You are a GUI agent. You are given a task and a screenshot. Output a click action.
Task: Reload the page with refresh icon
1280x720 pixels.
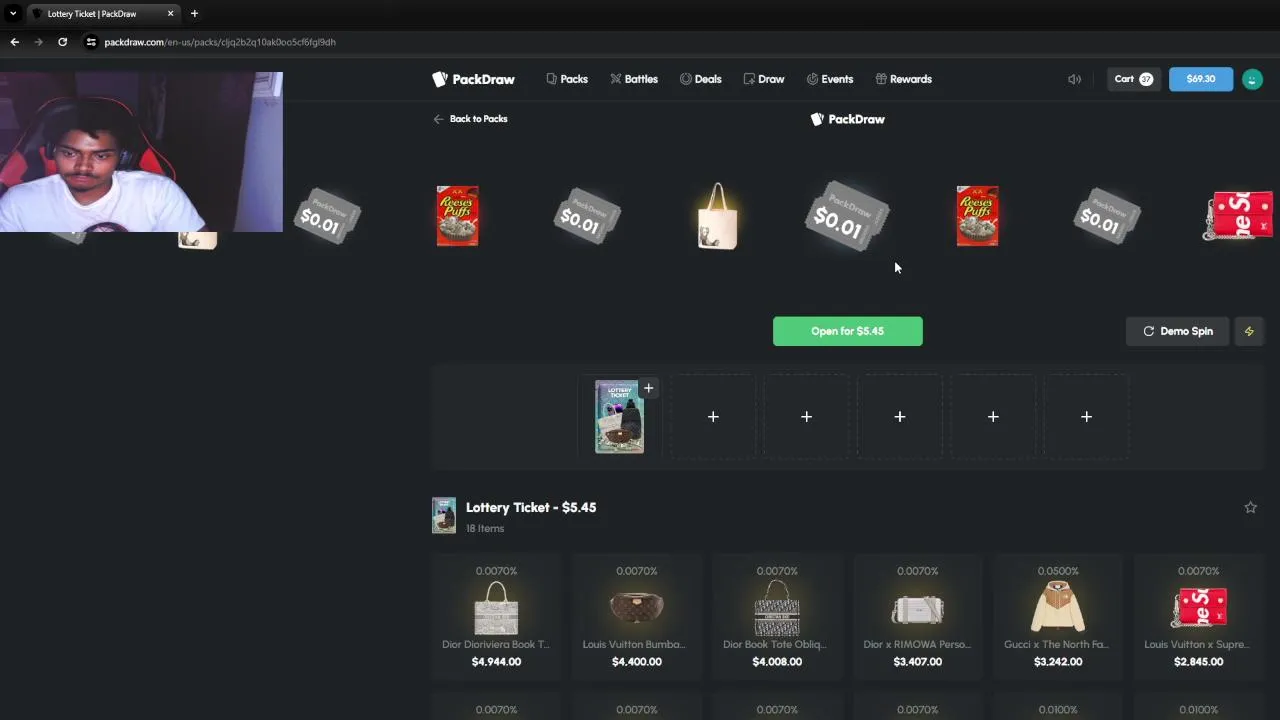(x=62, y=42)
